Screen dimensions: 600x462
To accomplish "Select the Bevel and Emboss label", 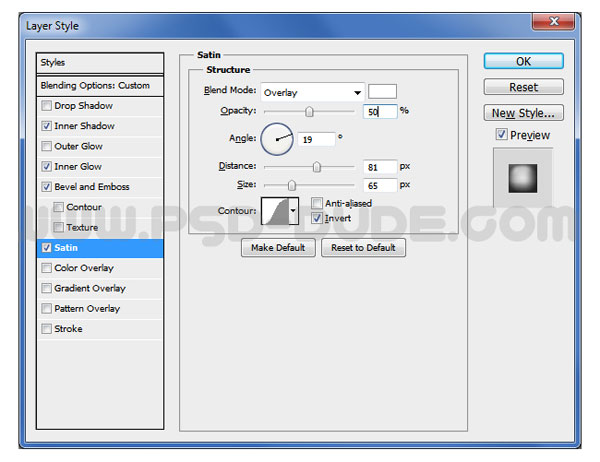I will click(x=92, y=186).
